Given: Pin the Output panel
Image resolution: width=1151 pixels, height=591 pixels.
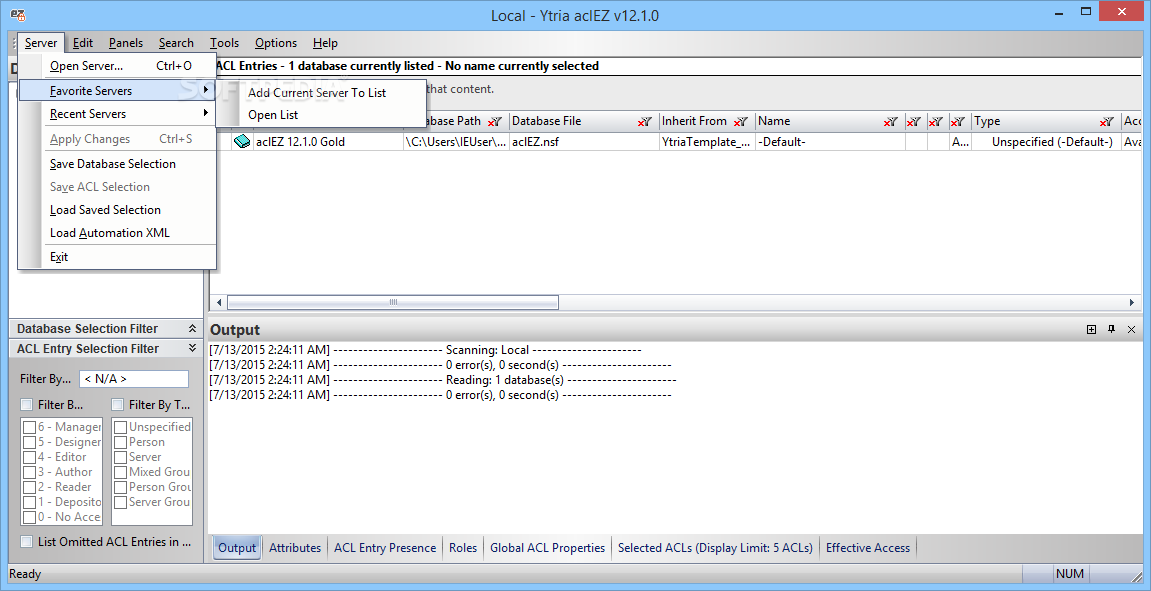Looking at the screenshot, I should (1111, 330).
